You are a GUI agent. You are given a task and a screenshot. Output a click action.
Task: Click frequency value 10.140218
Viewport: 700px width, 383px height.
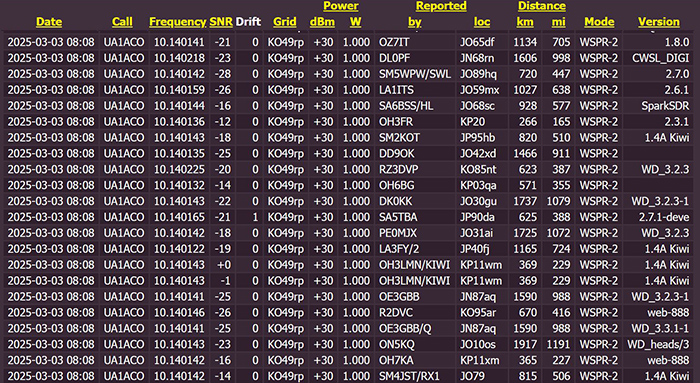coord(179,58)
